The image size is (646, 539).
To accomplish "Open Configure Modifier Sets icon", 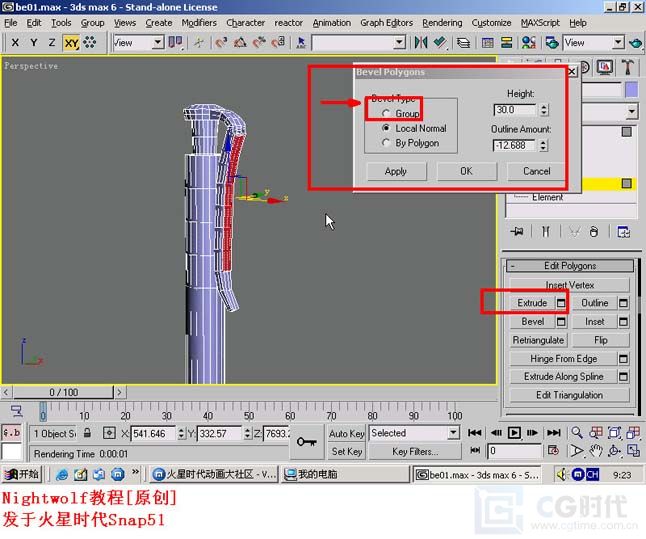I will [623, 232].
